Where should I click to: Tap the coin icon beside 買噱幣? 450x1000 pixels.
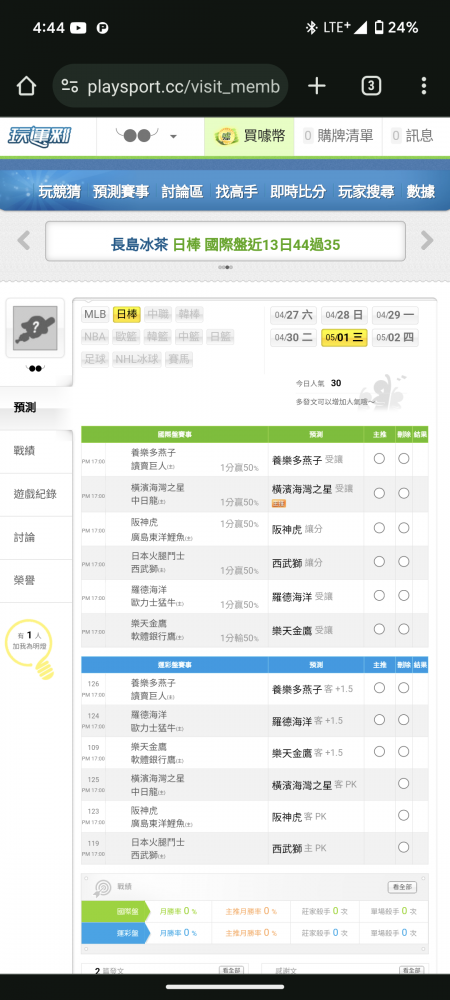pyautogui.click(x=226, y=136)
